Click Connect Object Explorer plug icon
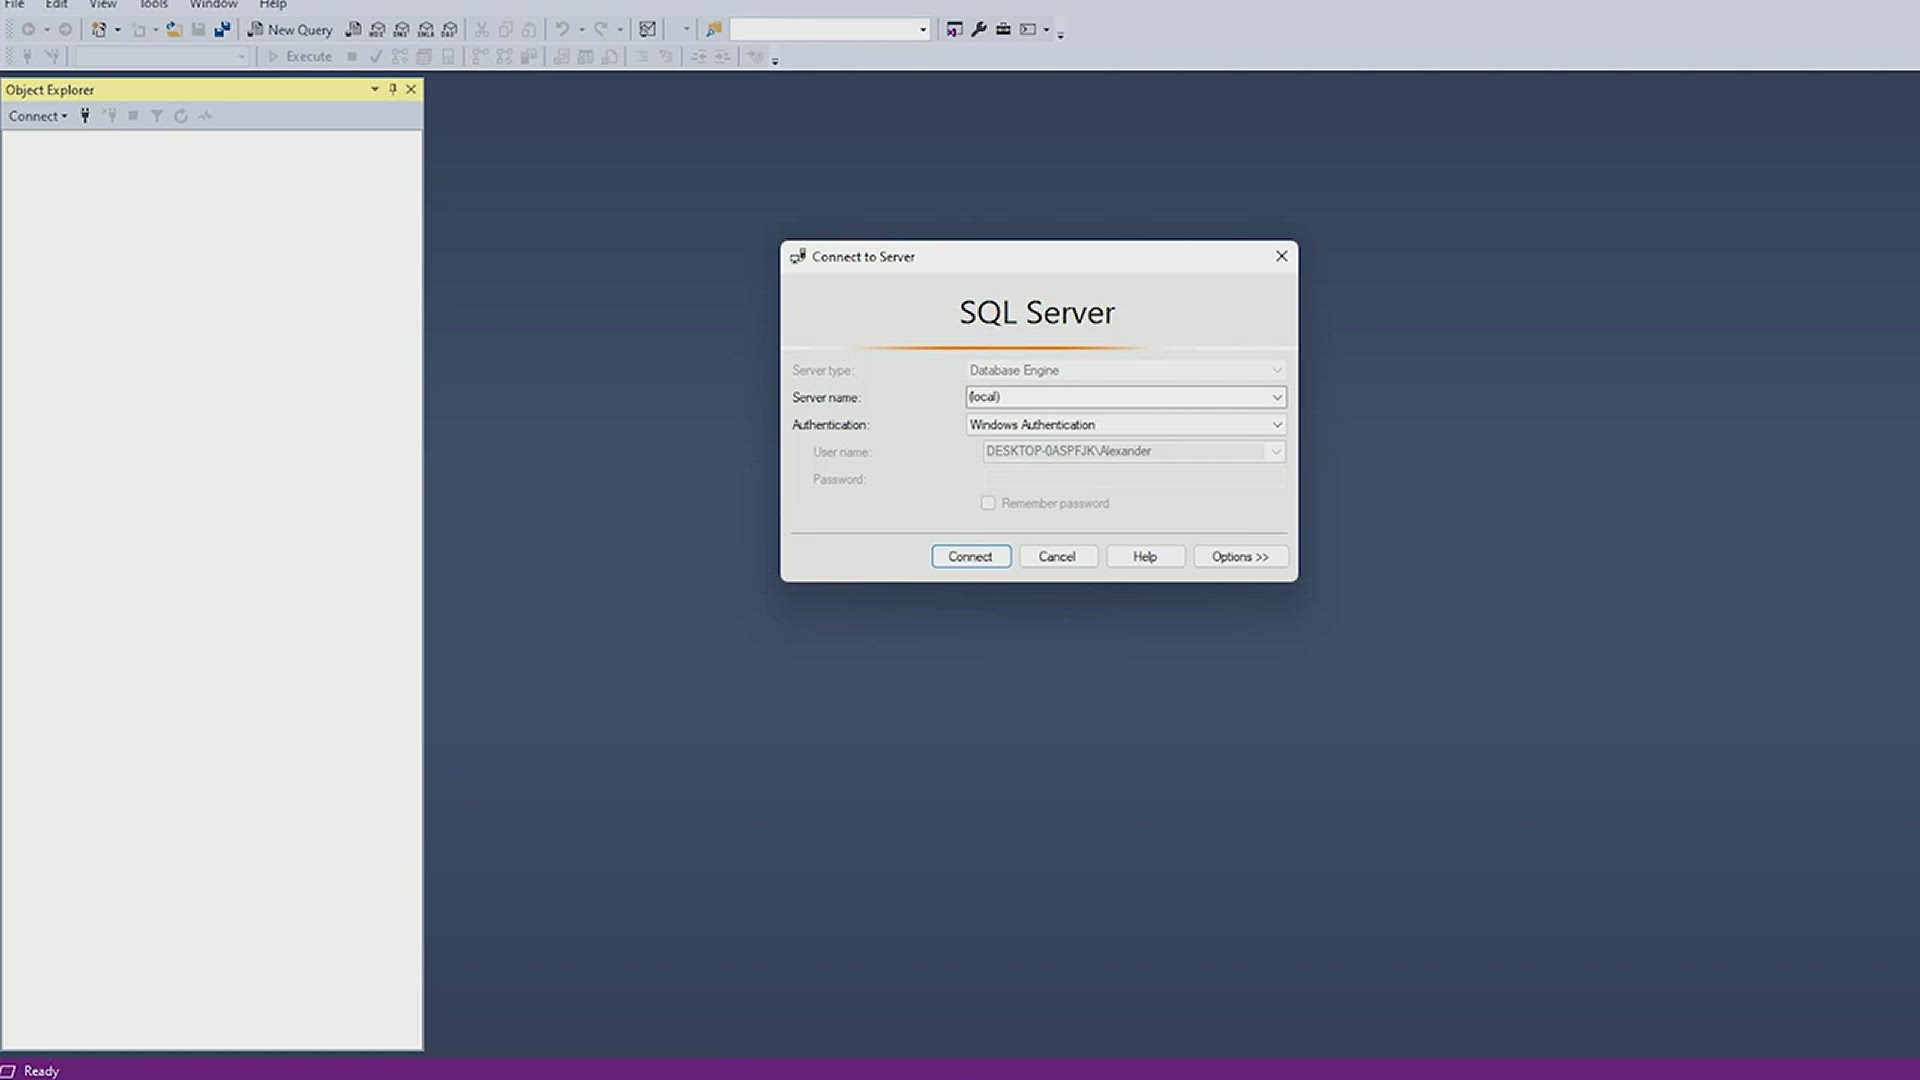Image resolution: width=1920 pixels, height=1080 pixels. point(85,116)
